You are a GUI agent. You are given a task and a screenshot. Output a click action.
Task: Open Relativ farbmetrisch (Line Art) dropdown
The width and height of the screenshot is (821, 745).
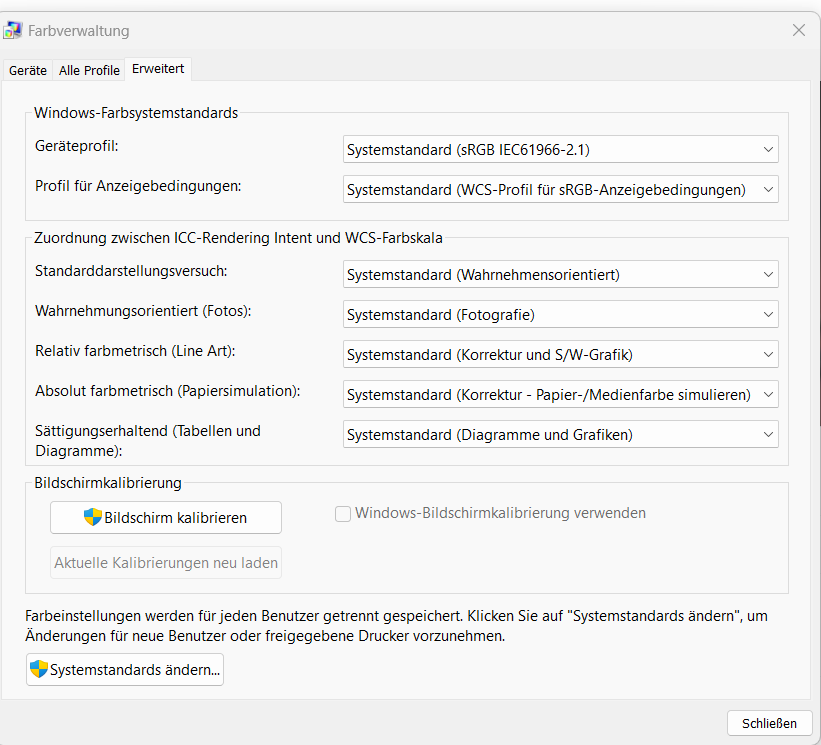560,354
